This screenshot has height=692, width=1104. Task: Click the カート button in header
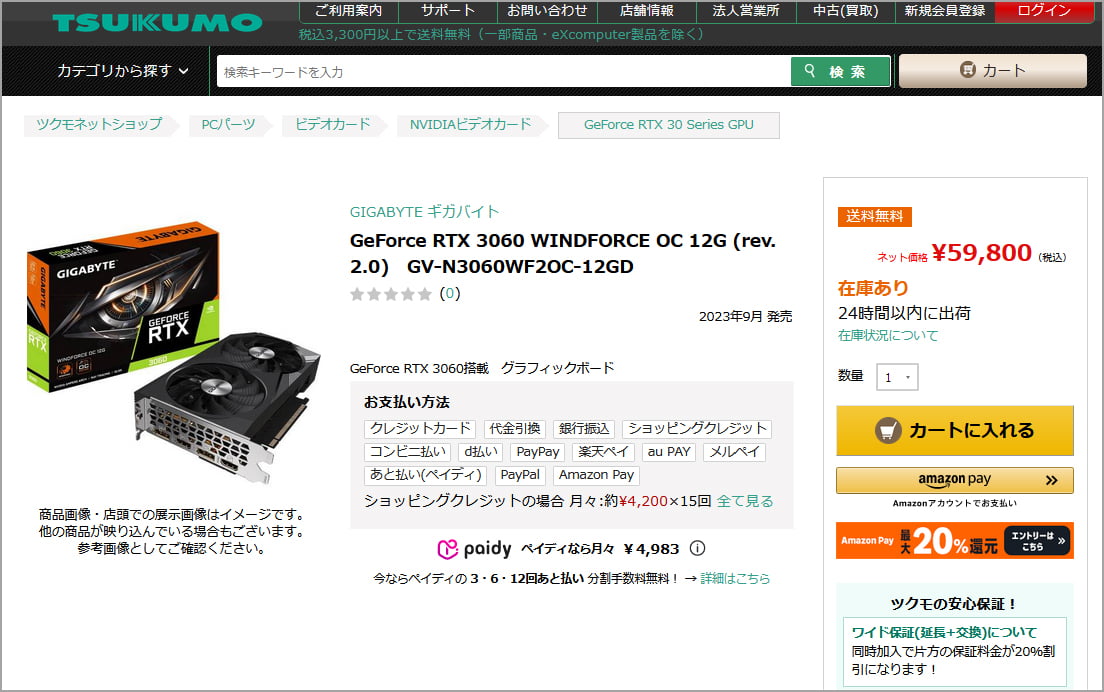pyautogui.click(x=993, y=70)
